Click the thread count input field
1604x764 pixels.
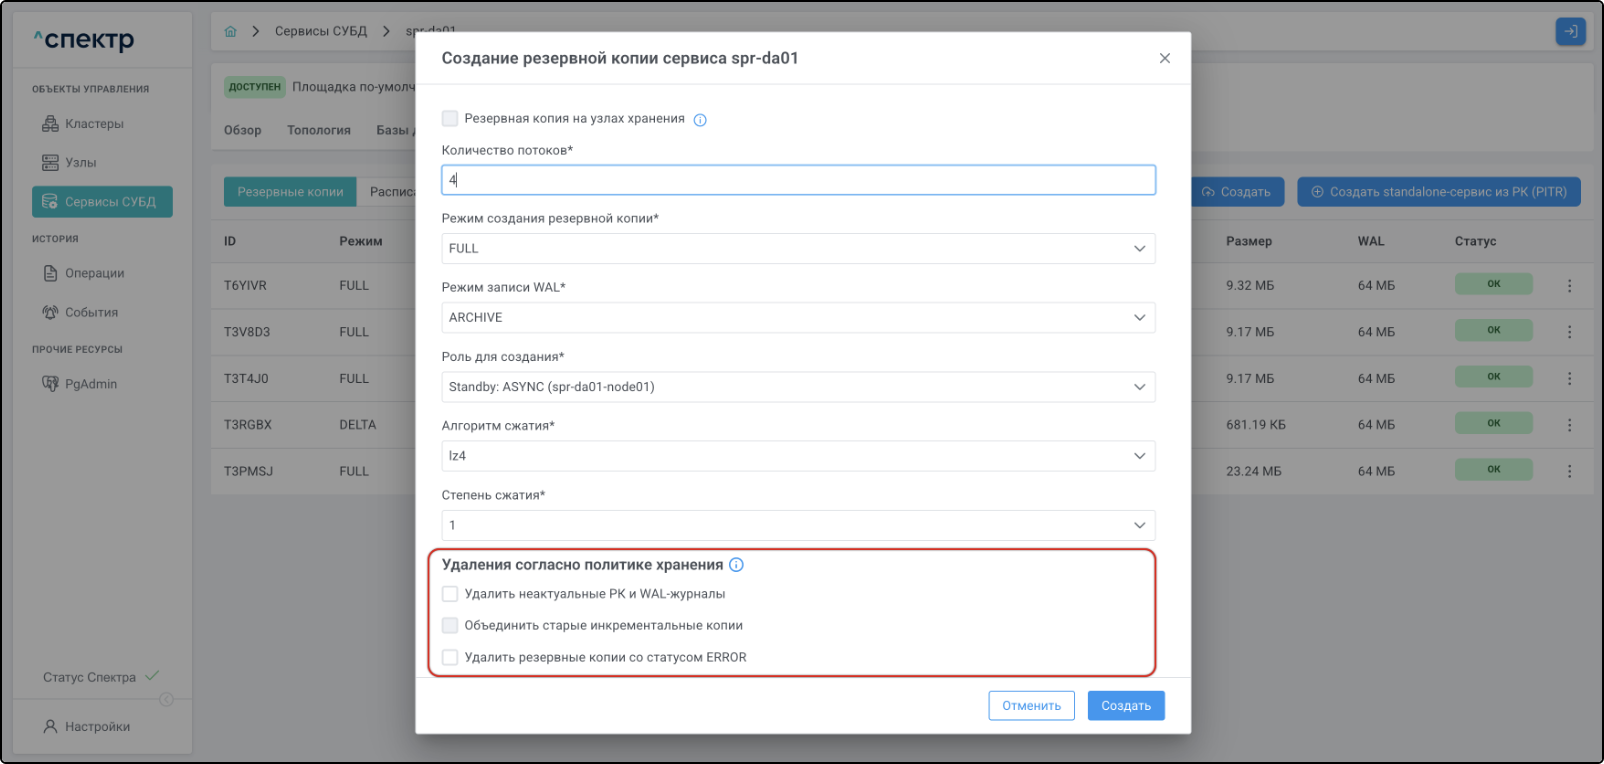click(798, 180)
